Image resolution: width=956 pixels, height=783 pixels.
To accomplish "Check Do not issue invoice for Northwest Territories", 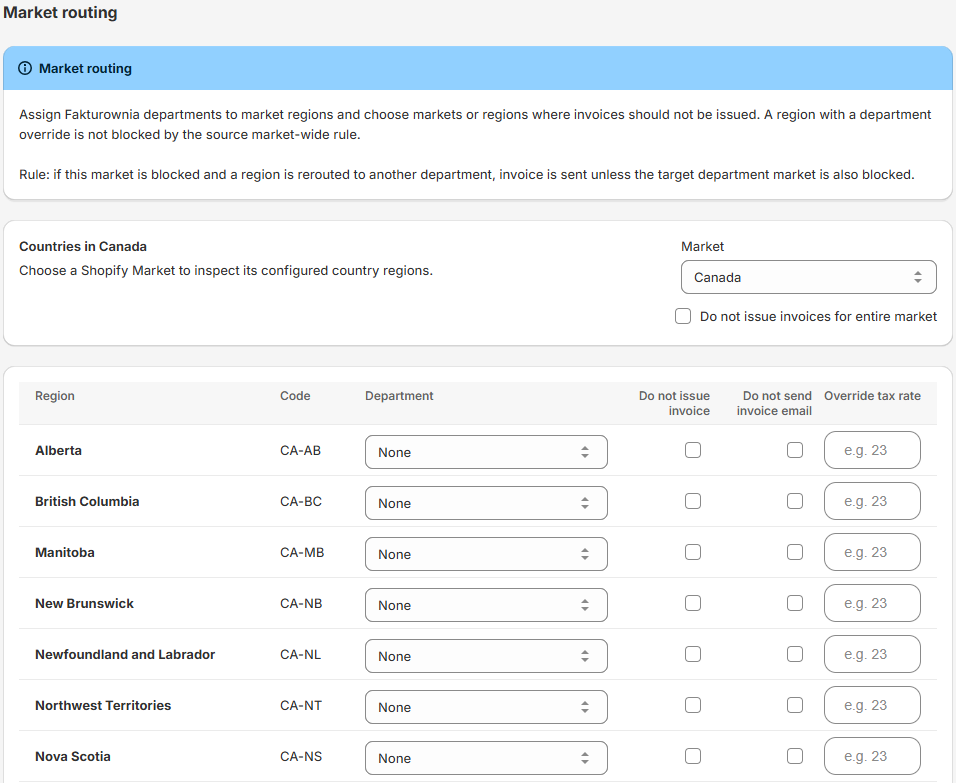I will [x=693, y=705].
